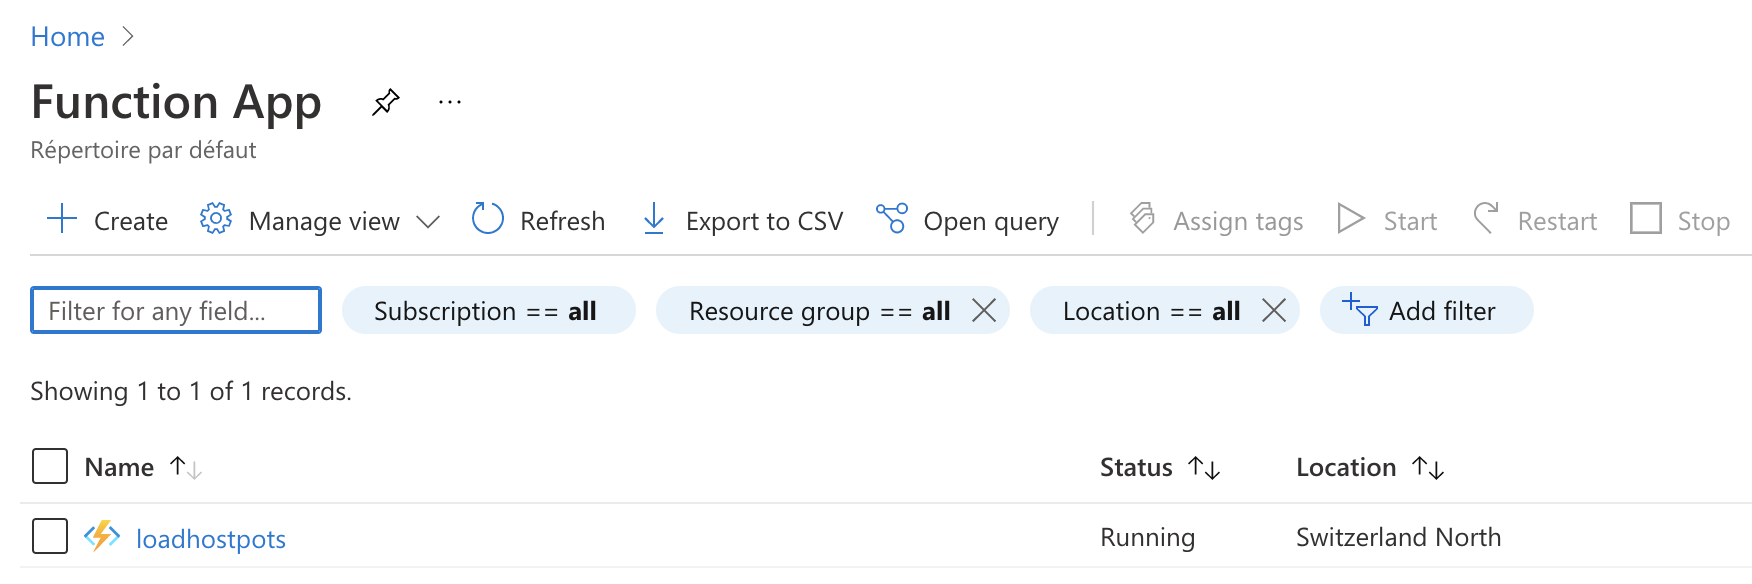Click the Start play icon
This screenshot has width=1752, height=584.
point(1351,218)
